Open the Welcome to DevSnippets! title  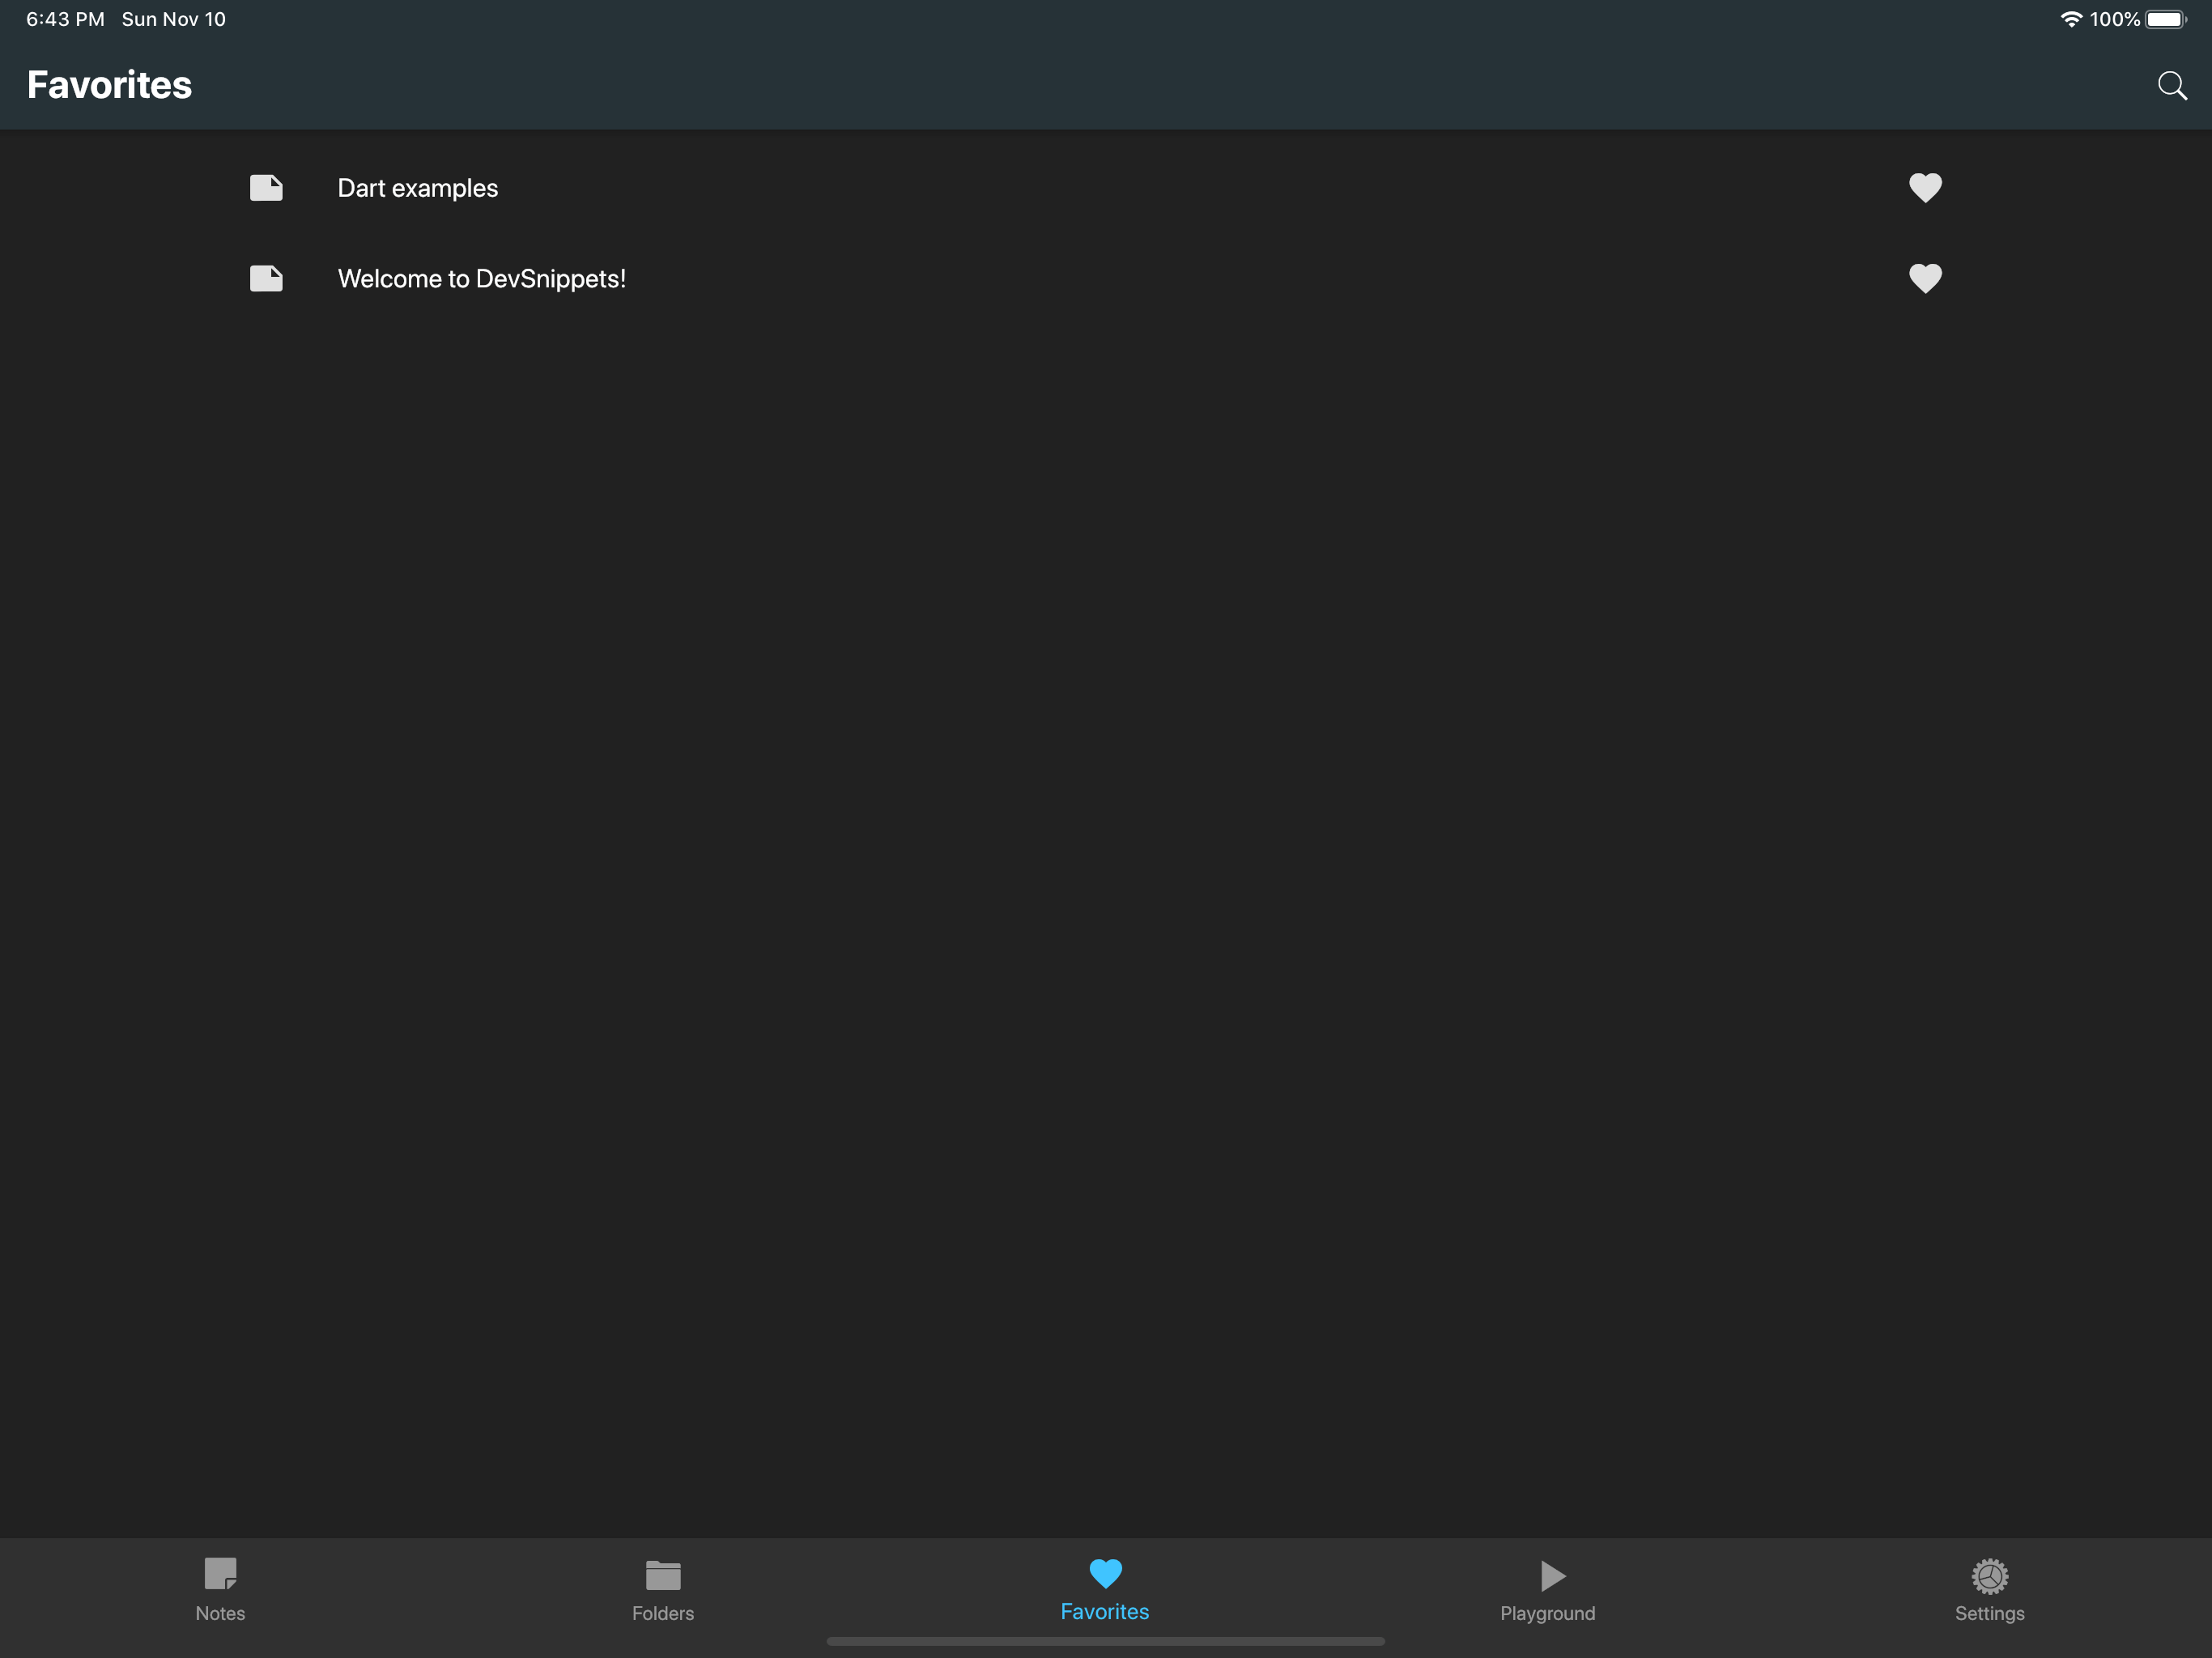481,279
